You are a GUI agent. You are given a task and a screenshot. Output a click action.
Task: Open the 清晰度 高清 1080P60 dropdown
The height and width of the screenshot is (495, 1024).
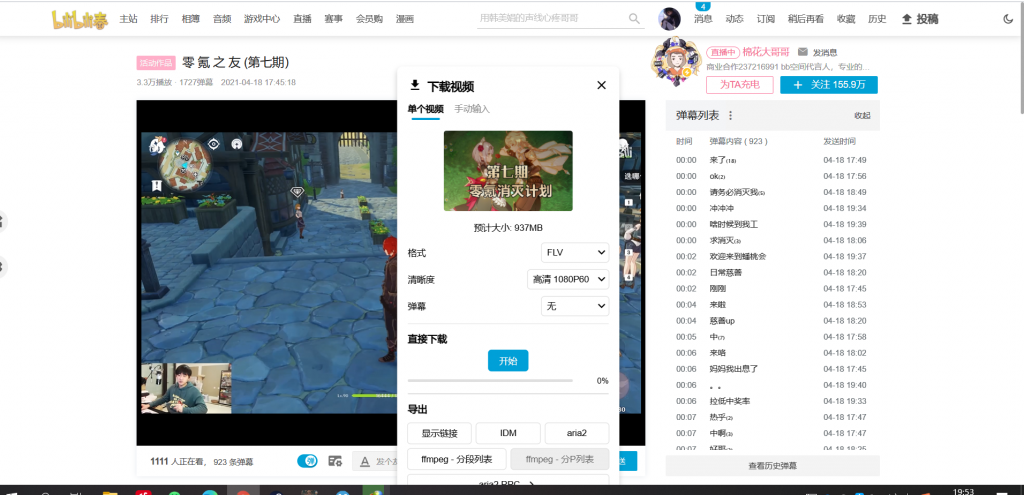coord(568,279)
